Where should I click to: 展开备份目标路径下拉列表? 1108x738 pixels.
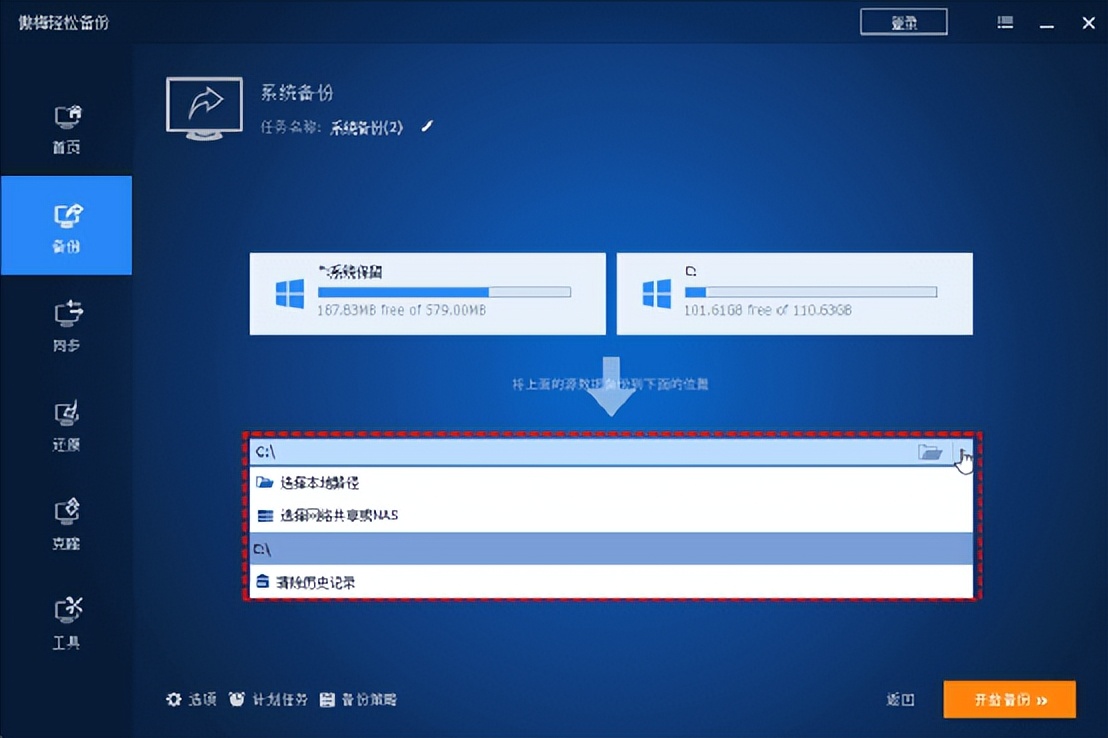tap(963, 452)
